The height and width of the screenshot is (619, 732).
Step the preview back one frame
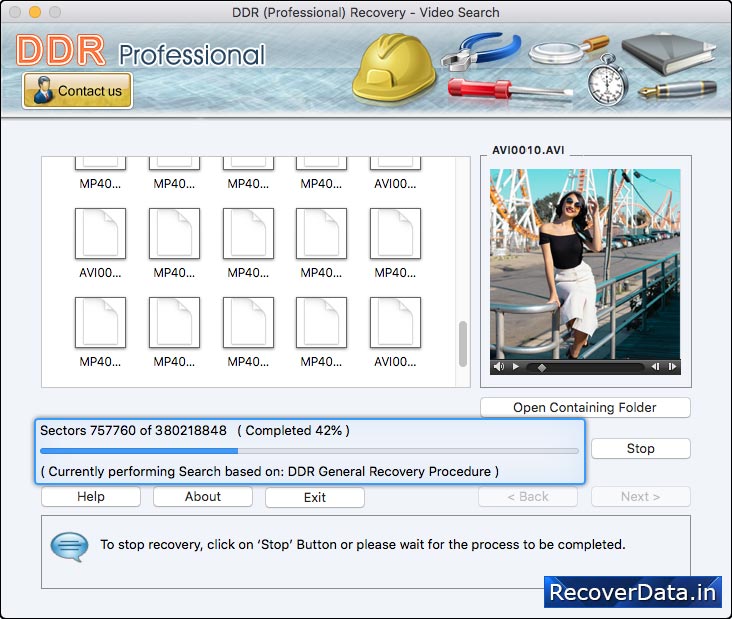(655, 366)
